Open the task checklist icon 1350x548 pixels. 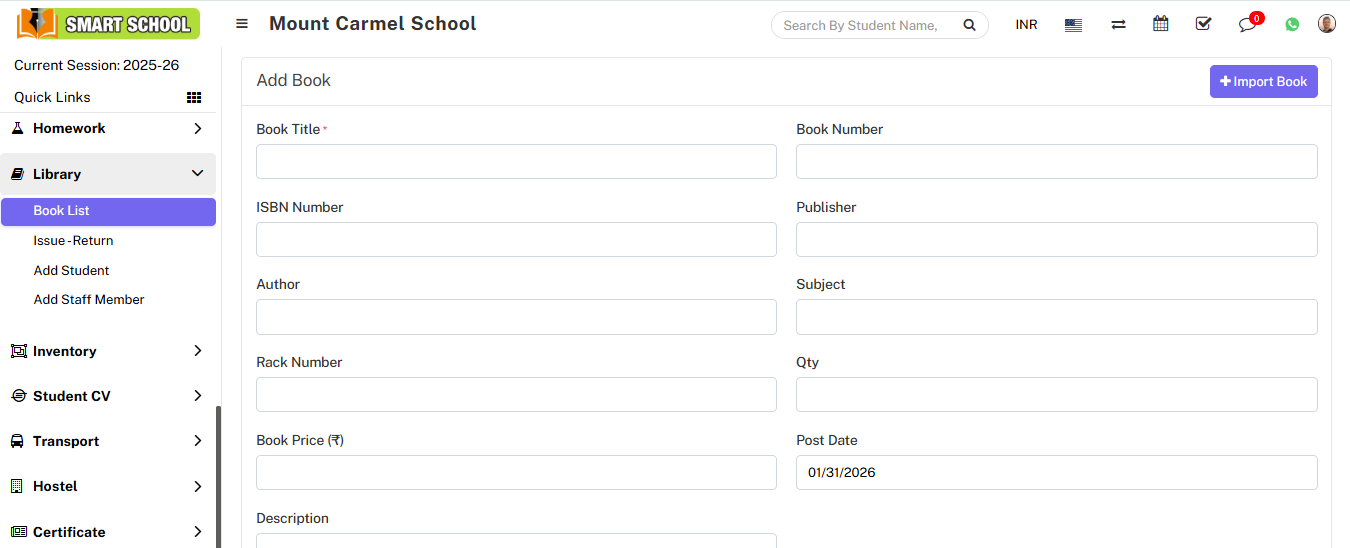coord(1203,24)
